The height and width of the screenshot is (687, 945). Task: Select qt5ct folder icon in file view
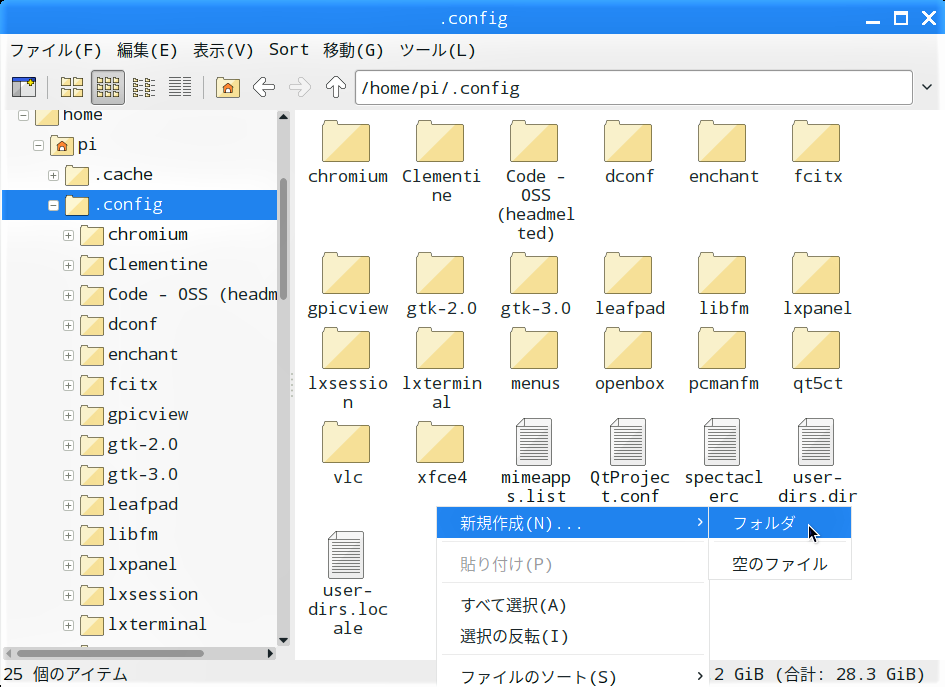(x=816, y=348)
